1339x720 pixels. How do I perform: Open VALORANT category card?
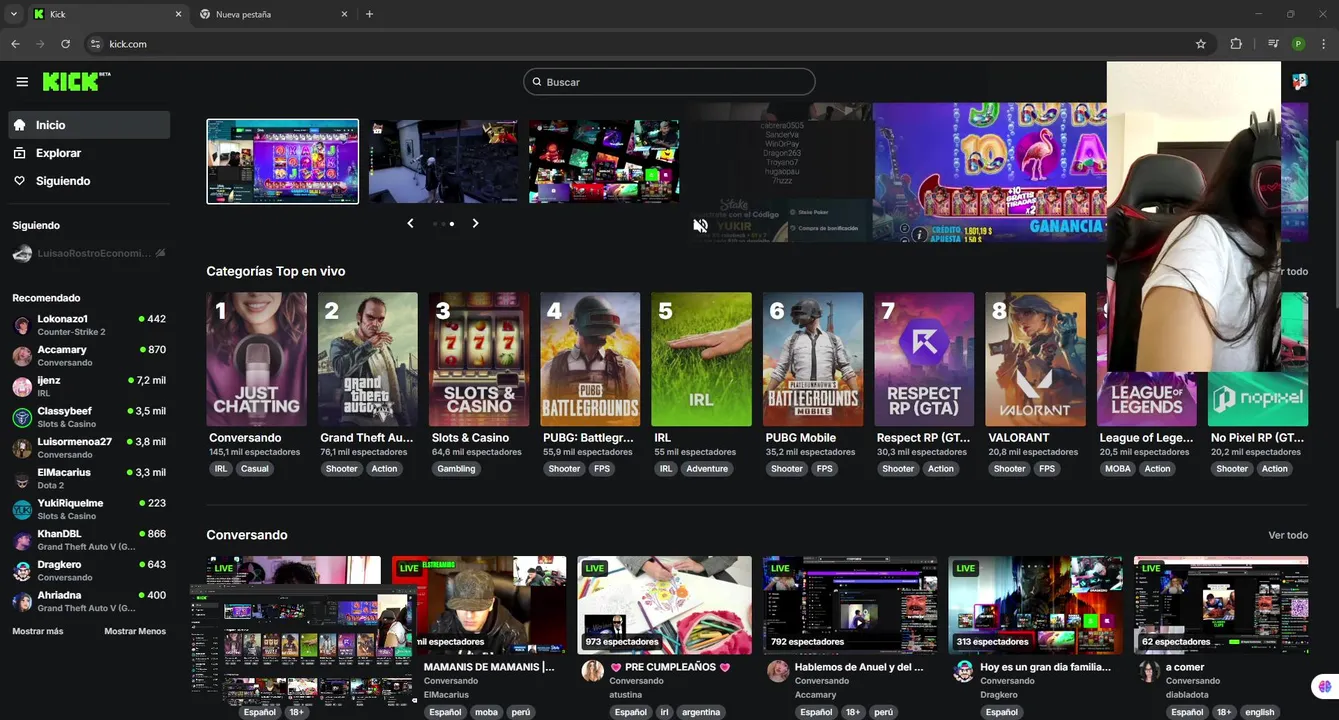pos(1035,359)
